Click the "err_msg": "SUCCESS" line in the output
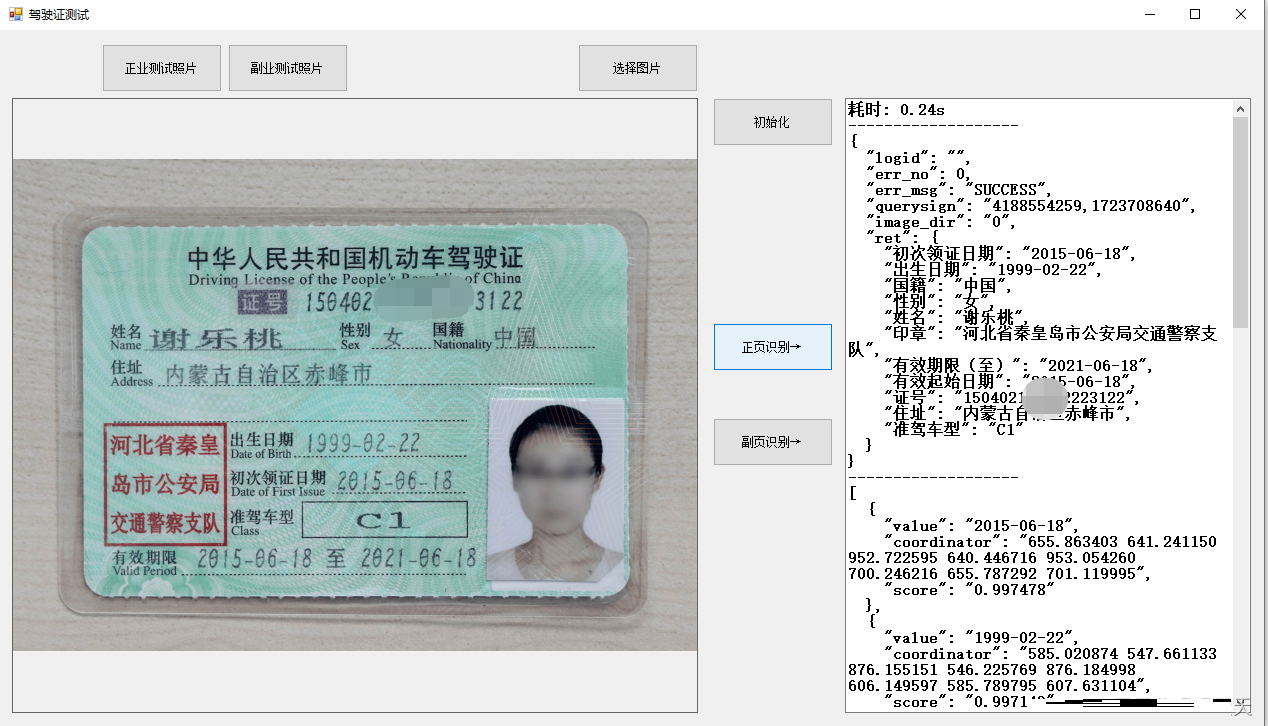Screen dimensions: 1268x726 pyautogui.click(x=958, y=190)
